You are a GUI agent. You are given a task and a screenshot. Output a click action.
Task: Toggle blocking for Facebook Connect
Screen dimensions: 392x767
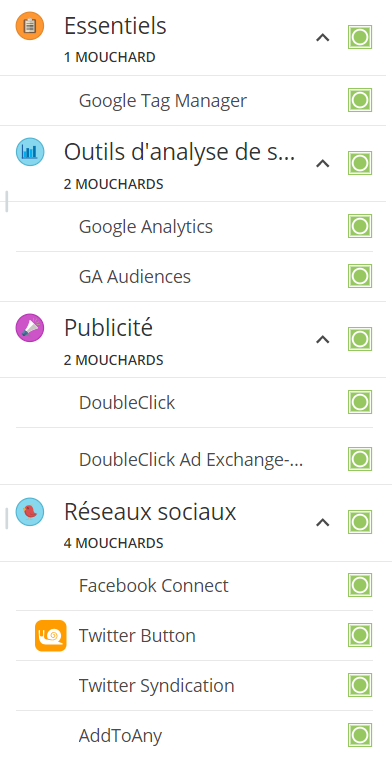pyautogui.click(x=360, y=585)
